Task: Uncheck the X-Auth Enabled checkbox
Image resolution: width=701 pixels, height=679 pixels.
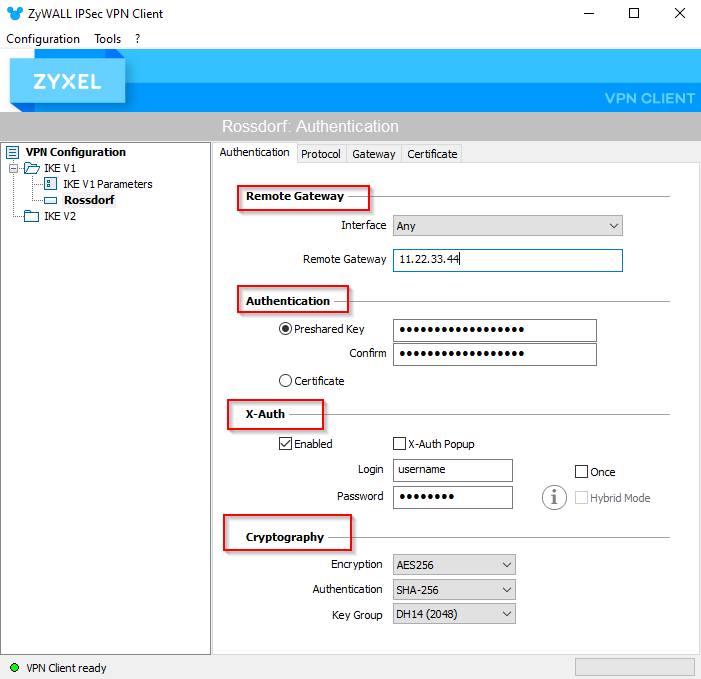Action: 286,444
